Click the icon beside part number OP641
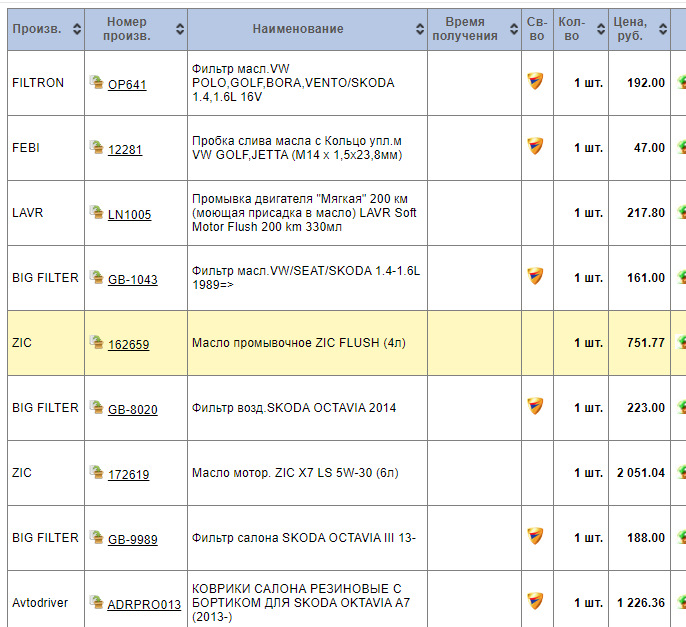The image size is (686, 627). coord(96,82)
